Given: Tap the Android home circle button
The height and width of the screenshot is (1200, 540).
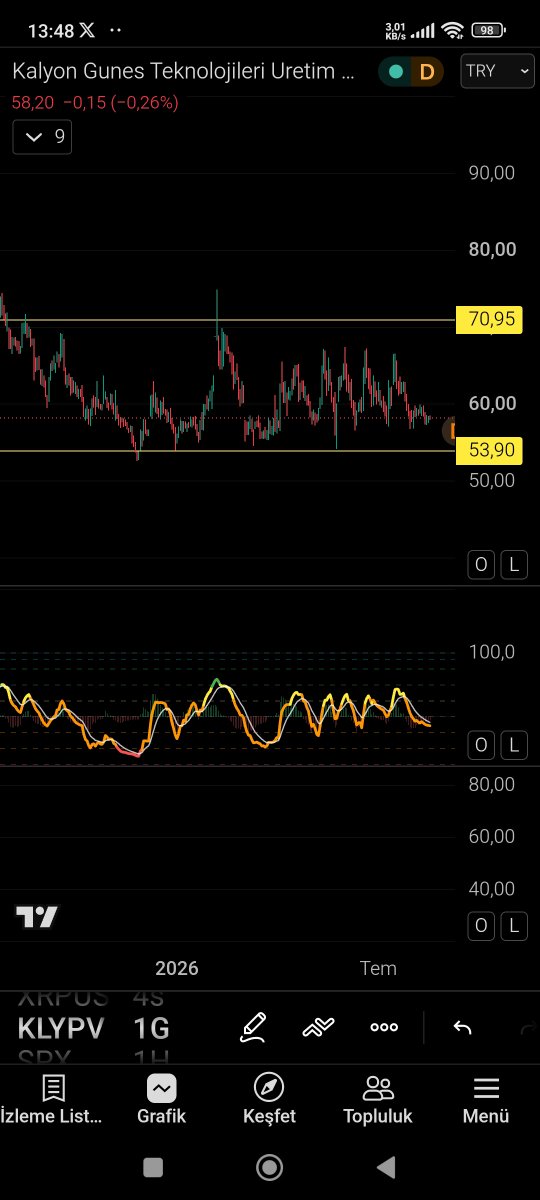Looking at the screenshot, I should pos(269,1166).
